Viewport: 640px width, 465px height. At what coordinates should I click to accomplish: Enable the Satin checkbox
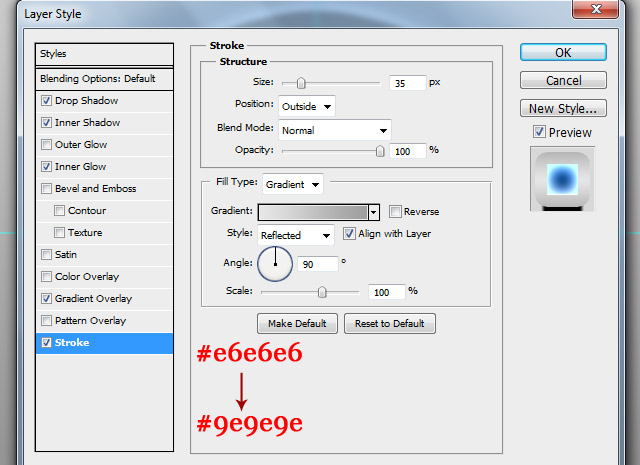[47, 255]
